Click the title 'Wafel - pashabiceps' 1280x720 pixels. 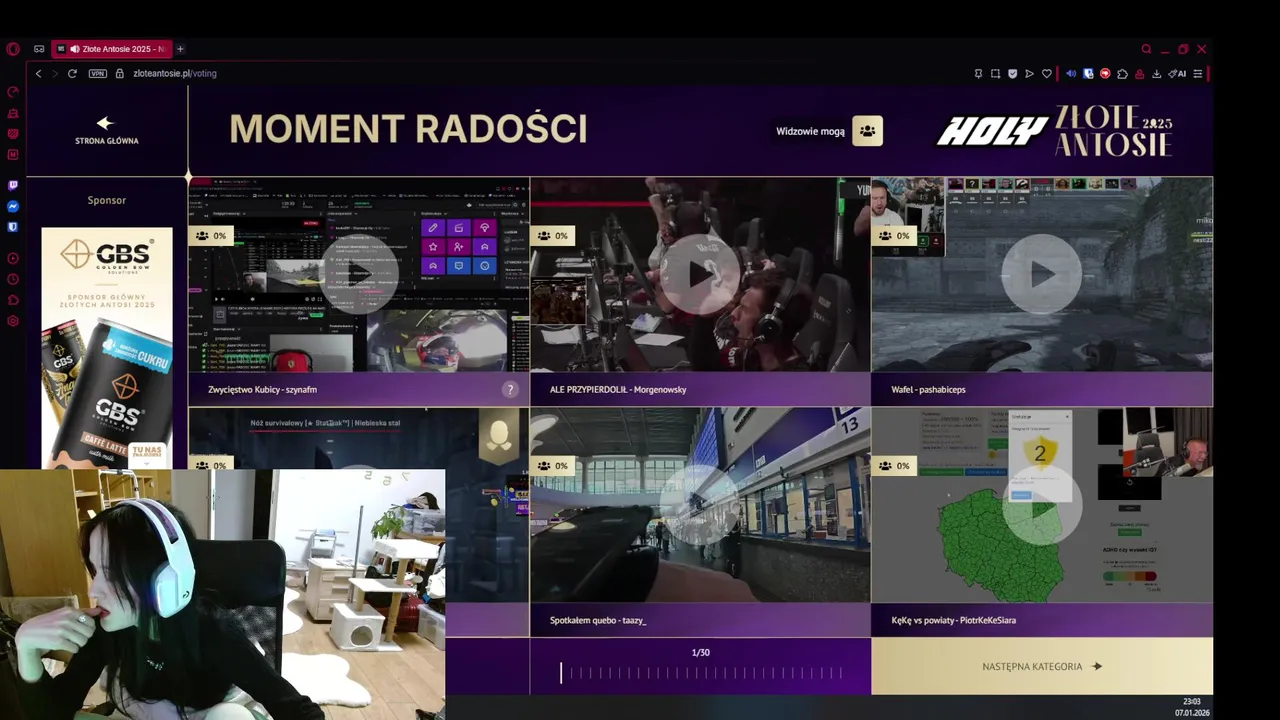click(x=928, y=390)
